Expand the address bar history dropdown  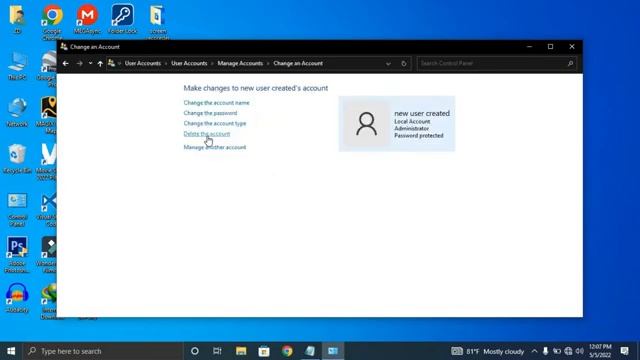point(388,64)
